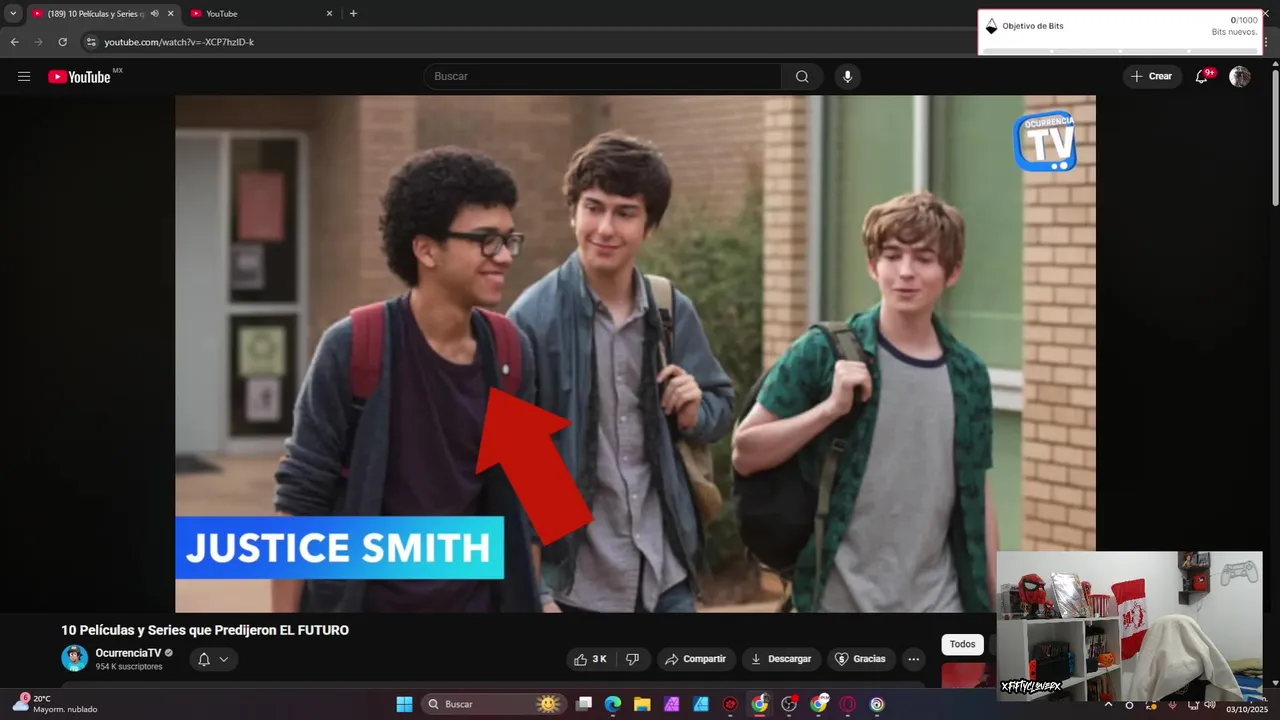Image resolution: width=1280 pixels, height=720 pixels.
Task: Open Task View on the taskbar
Action: point(584,704)
